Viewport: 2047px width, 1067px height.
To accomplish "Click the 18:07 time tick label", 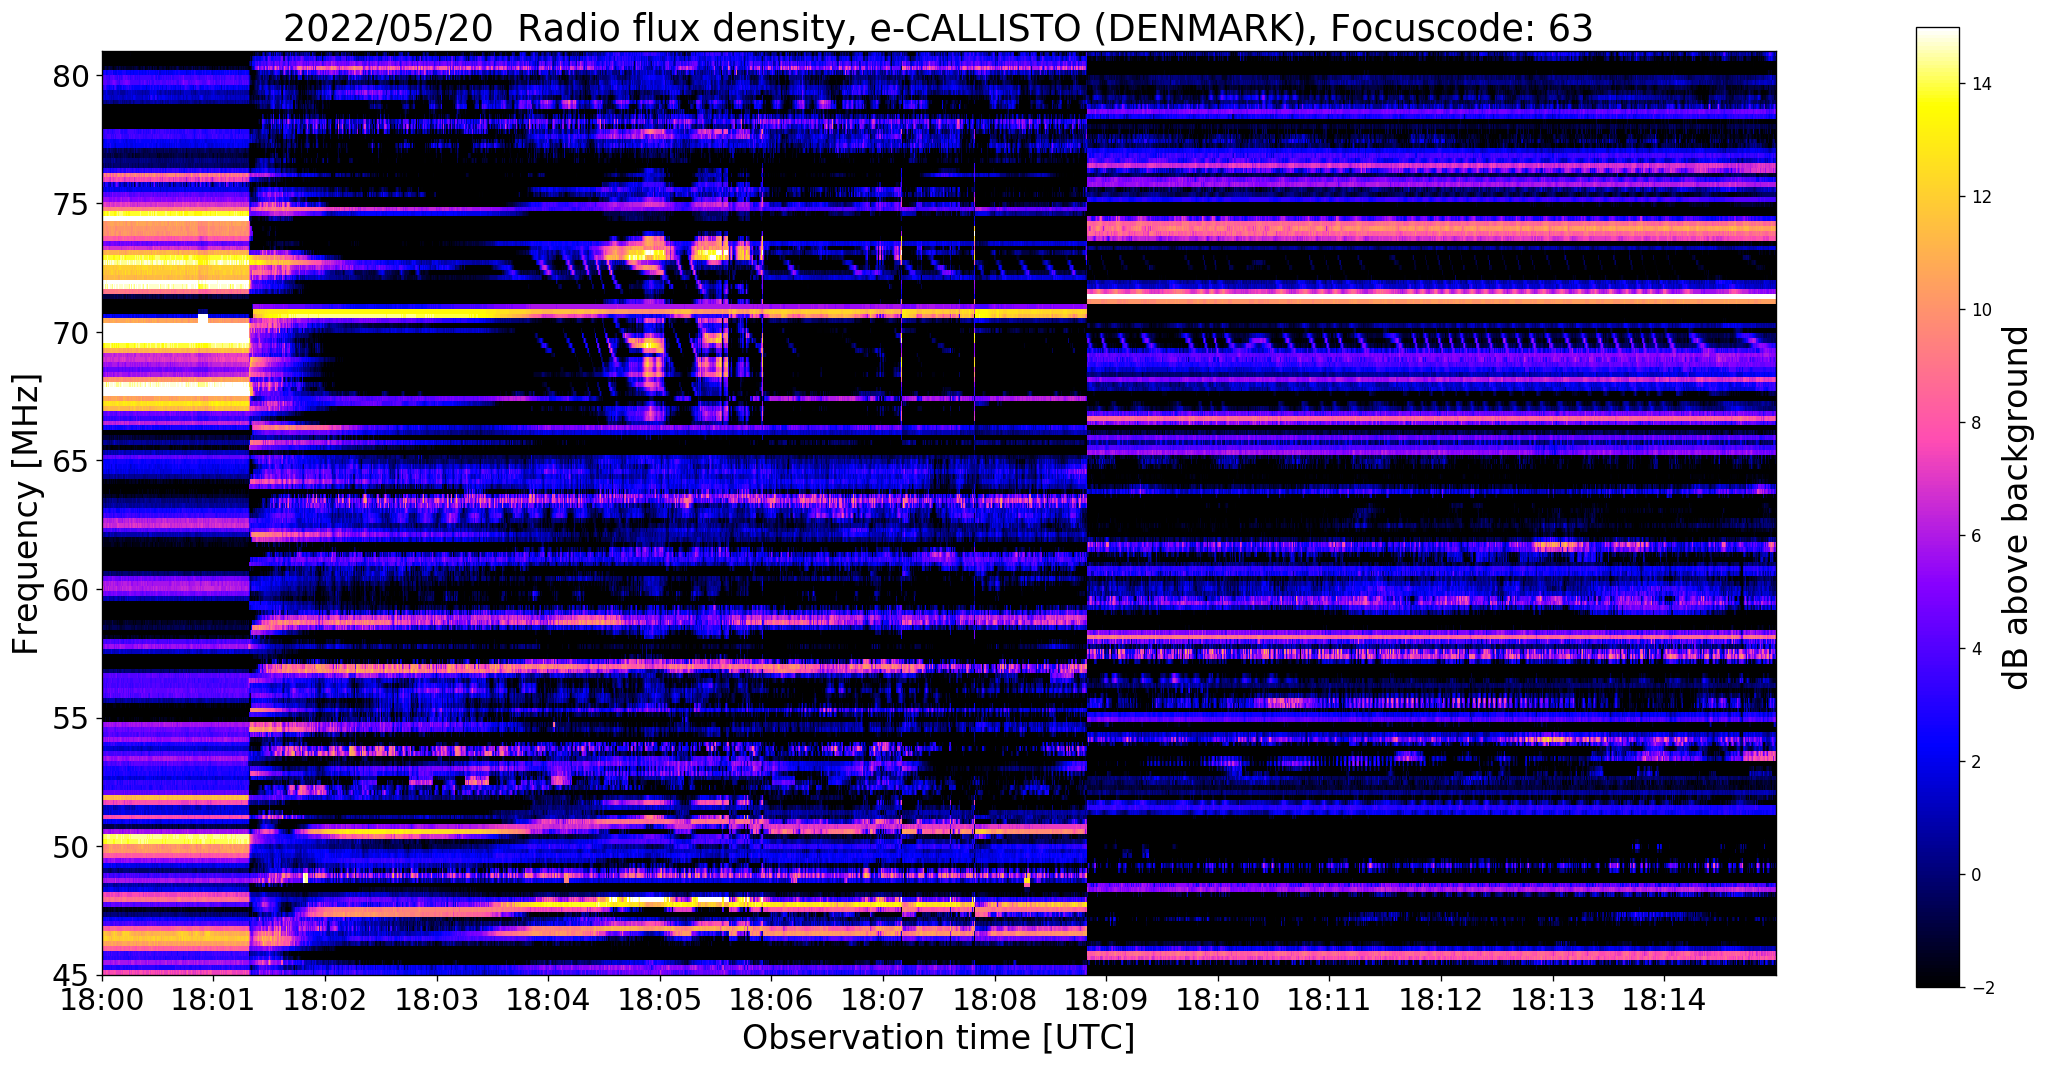I will (883, 999).
